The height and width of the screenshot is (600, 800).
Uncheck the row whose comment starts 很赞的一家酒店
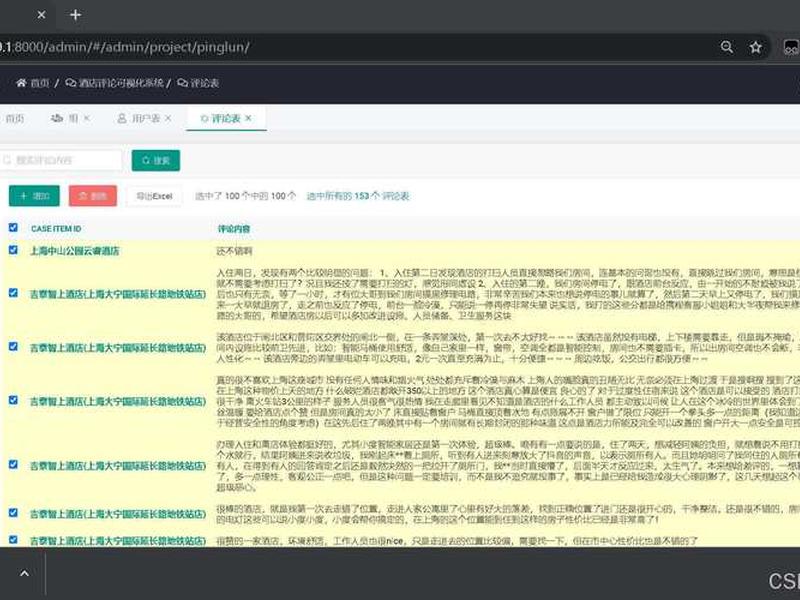pos(13,539)
